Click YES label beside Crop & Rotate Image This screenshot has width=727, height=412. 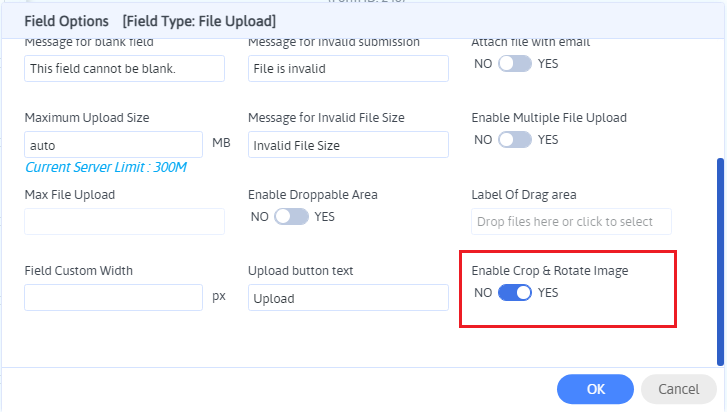(548, 293)
